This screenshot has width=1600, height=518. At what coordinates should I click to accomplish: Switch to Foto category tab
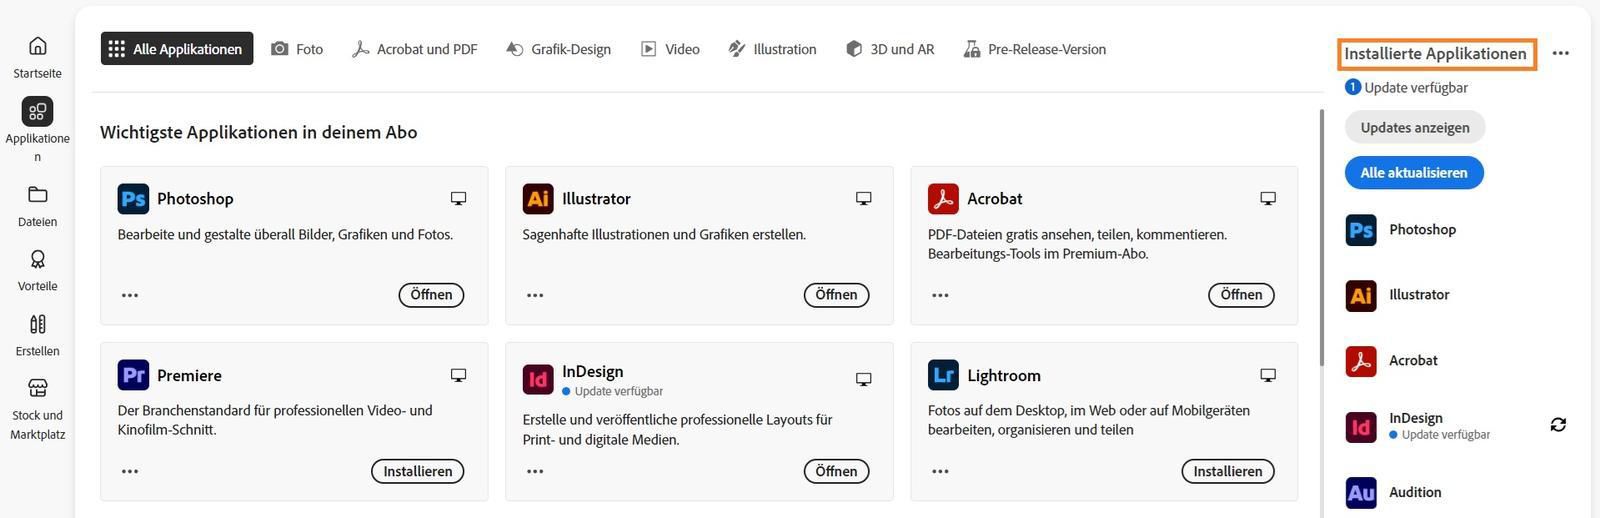297,49
